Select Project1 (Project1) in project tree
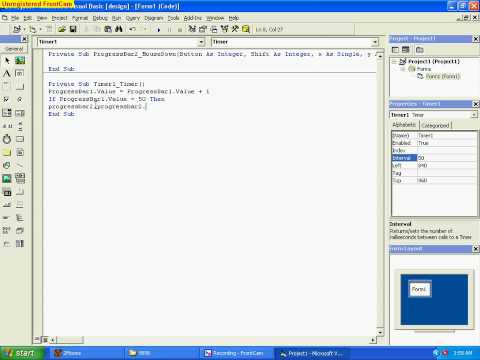Screen dimensions: 480x360 click(434, 62)
